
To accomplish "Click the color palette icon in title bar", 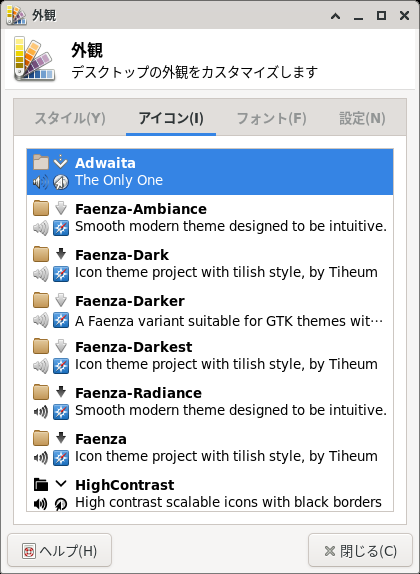I will click(16, 16).
